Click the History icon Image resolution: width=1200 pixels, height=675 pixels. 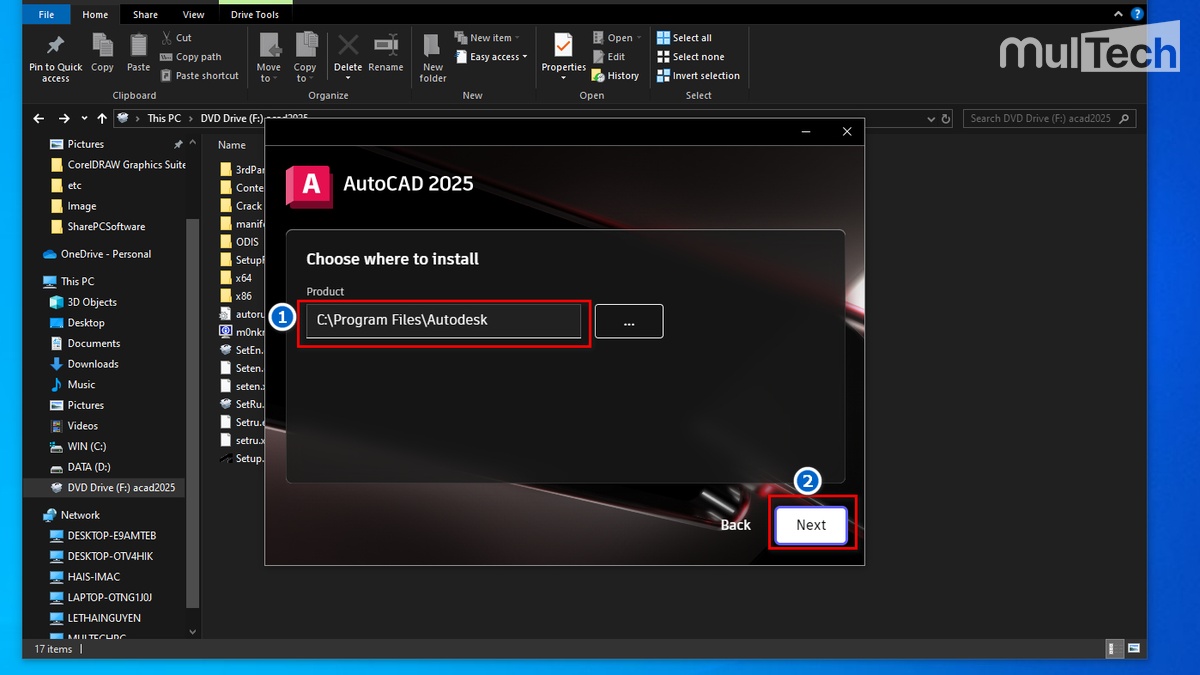[613, 75]
